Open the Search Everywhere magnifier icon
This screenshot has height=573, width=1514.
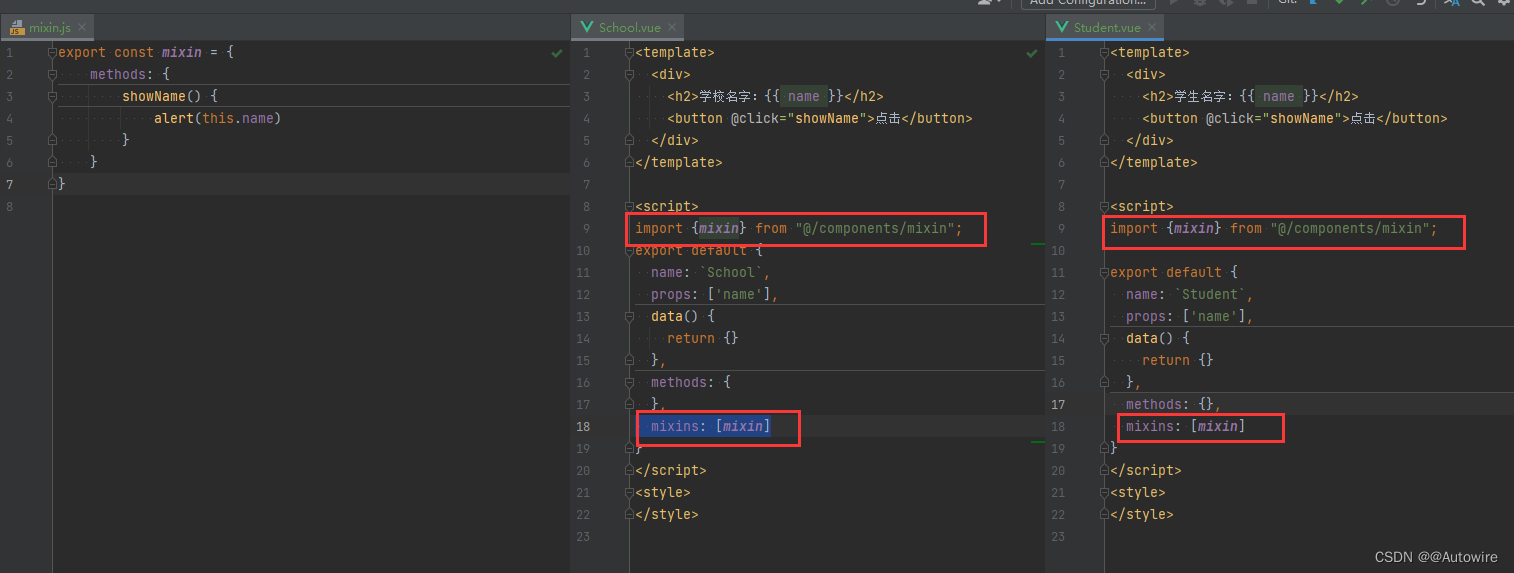(x=1478, y=4)
